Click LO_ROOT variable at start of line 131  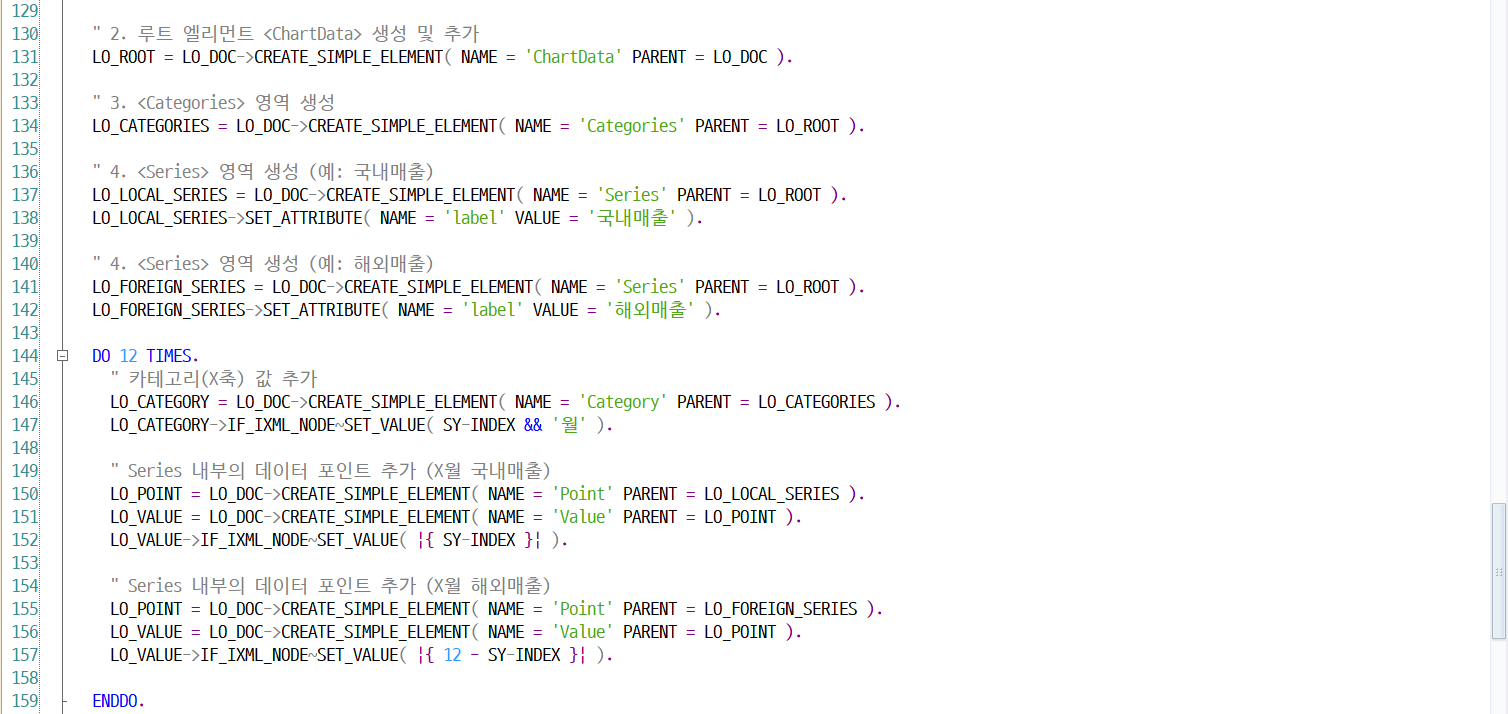click(x=123, y=57)
